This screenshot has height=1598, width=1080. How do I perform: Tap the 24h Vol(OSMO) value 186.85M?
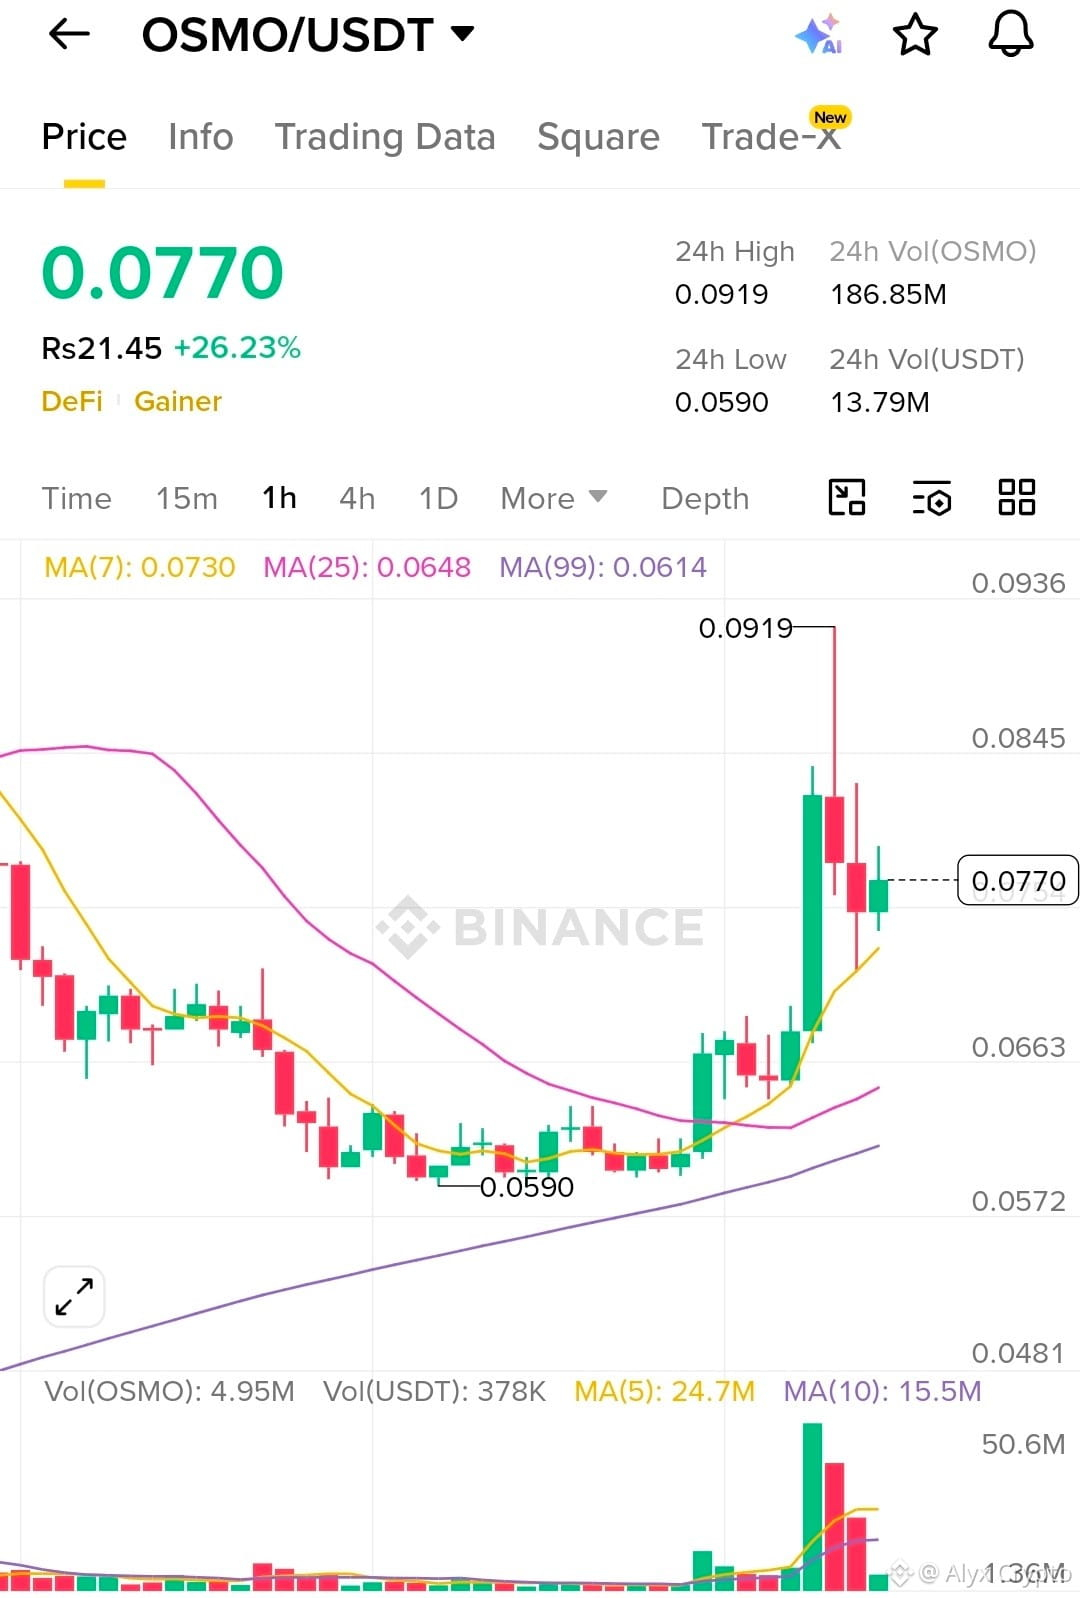[888, 294]
